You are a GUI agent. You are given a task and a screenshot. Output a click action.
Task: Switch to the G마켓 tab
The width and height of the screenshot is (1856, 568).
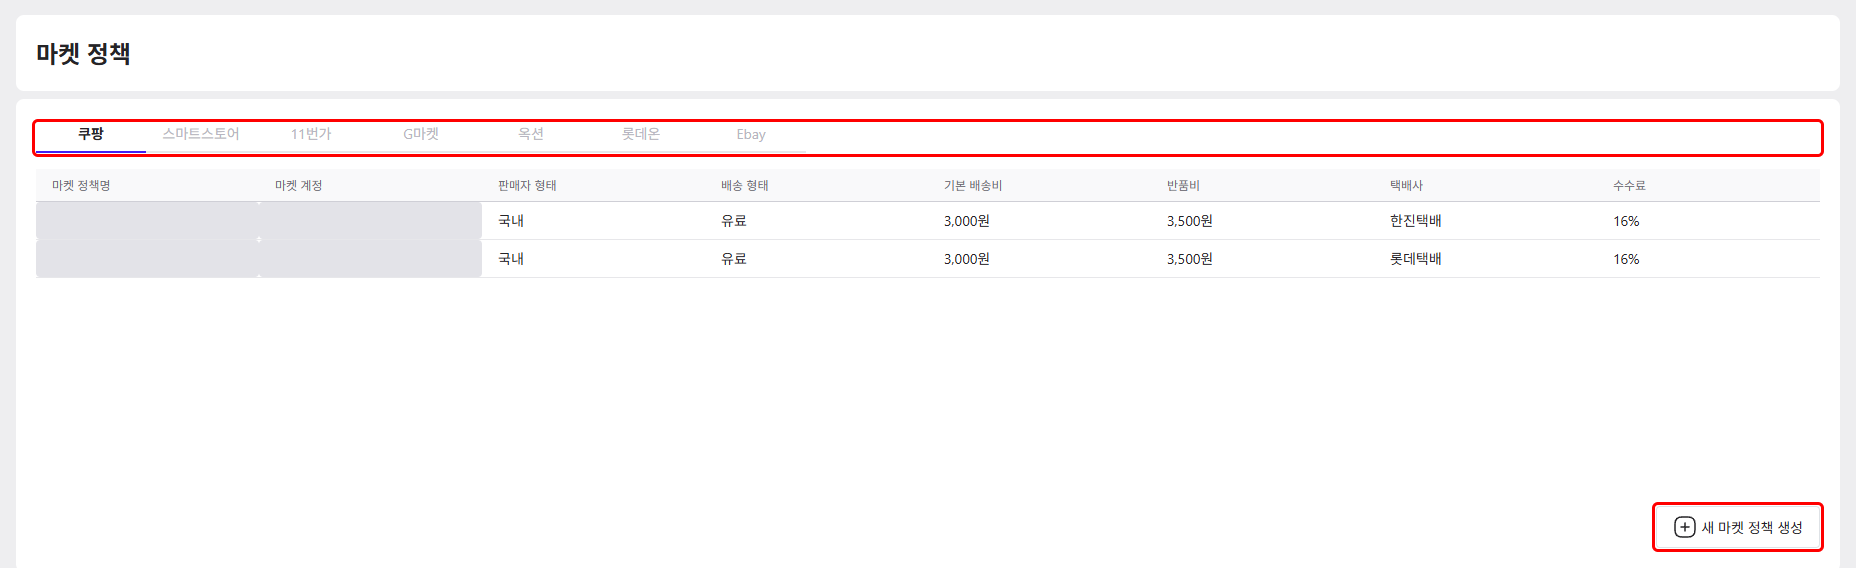tap(421, 134)
